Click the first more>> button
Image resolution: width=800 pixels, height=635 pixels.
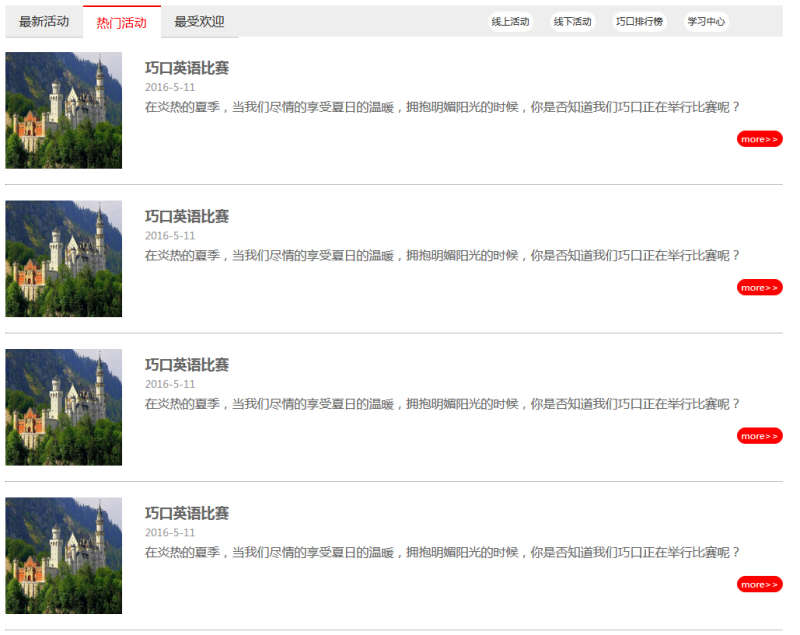pos(758,139)
